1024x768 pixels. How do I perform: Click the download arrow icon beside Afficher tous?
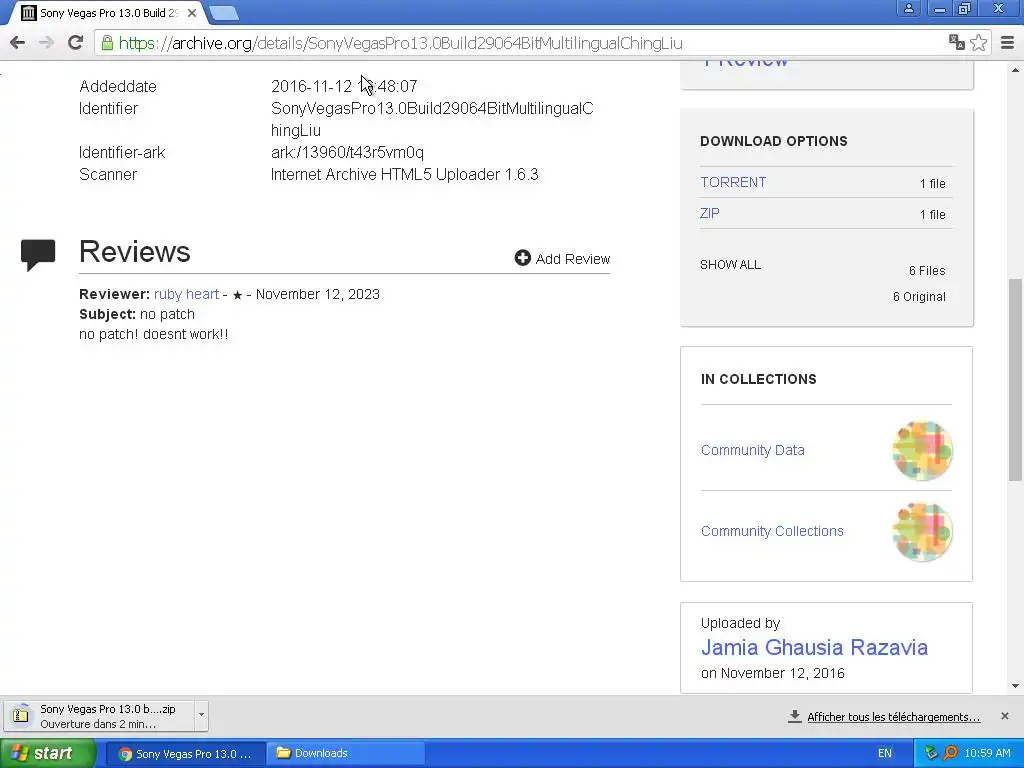point(794,716)
